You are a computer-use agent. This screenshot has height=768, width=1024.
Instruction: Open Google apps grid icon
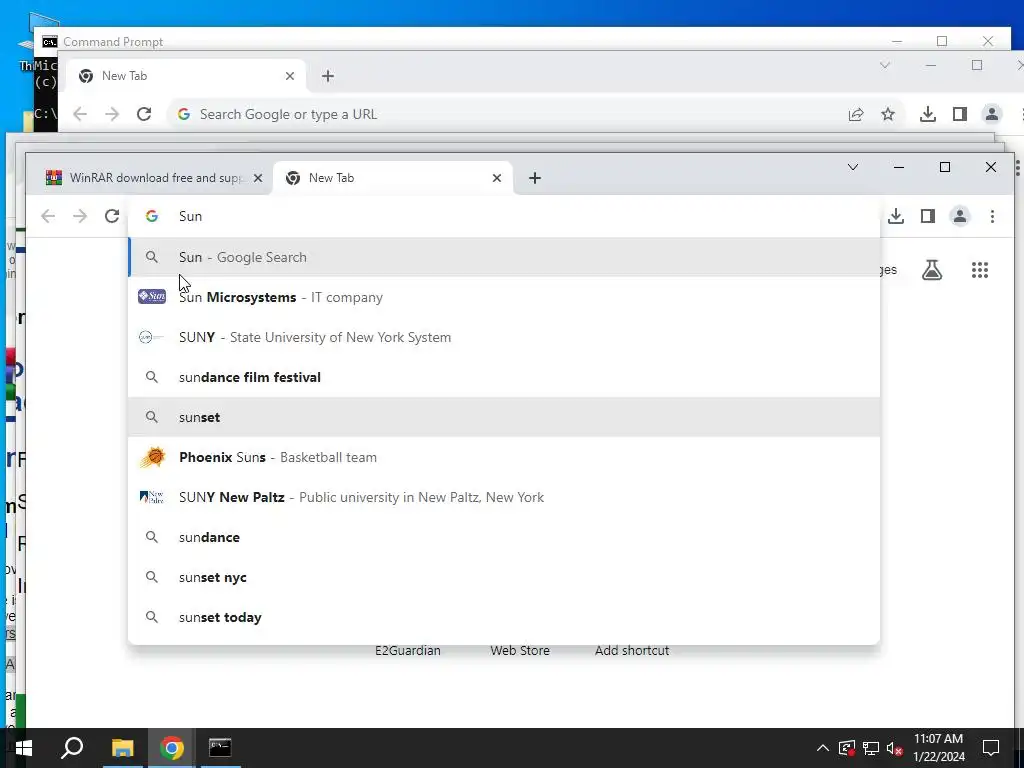click(x=980, y=270)
